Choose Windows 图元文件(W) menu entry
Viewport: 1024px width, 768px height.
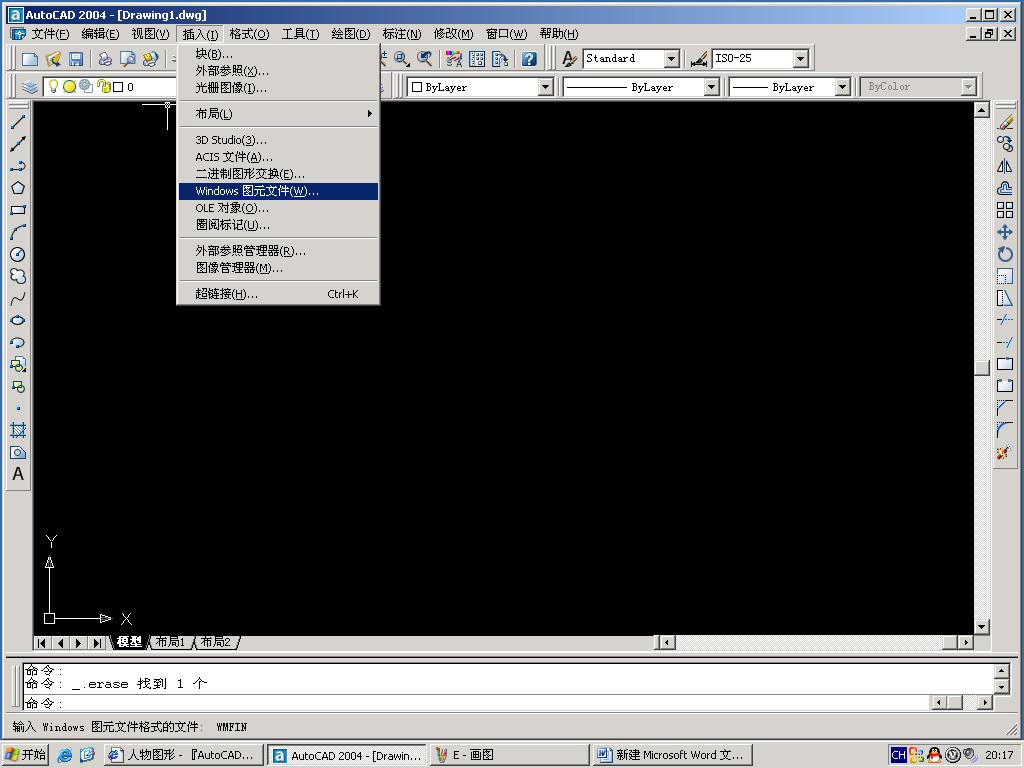pos(278,191)
